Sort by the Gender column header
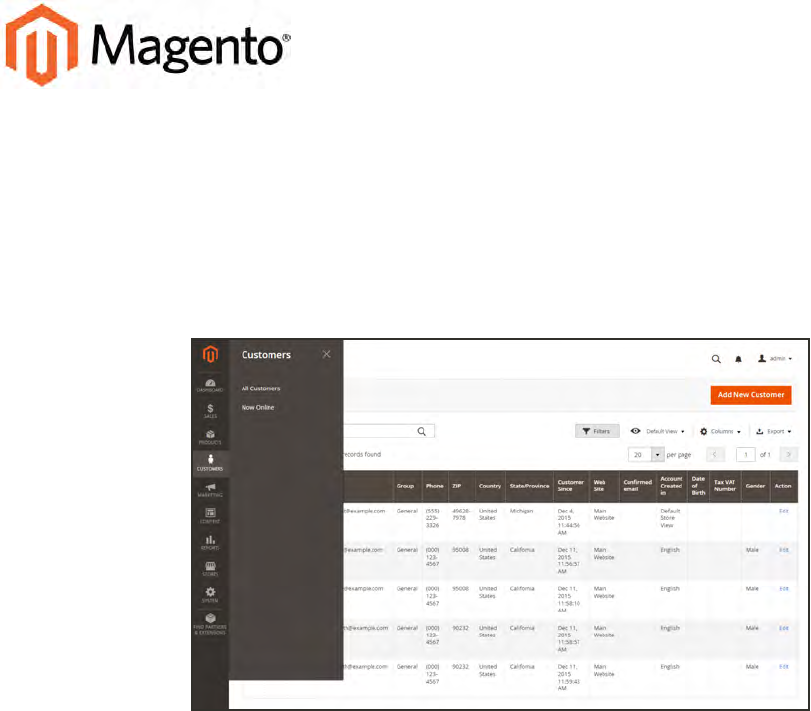811x711 pixels. click(x=756, y=486)
